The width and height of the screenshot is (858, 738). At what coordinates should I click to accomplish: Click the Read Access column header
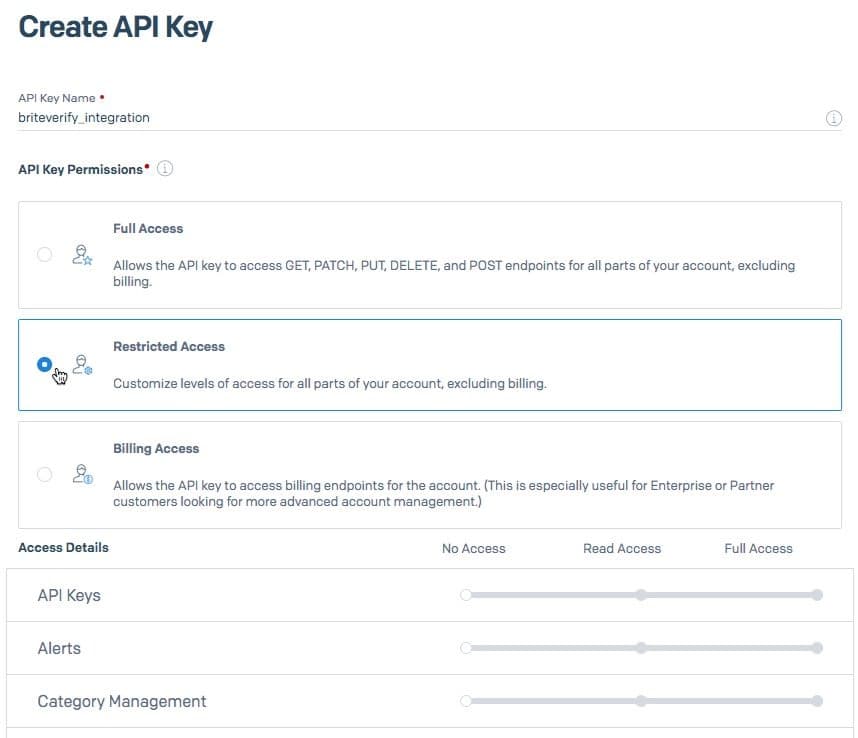[x=622, y=548]
